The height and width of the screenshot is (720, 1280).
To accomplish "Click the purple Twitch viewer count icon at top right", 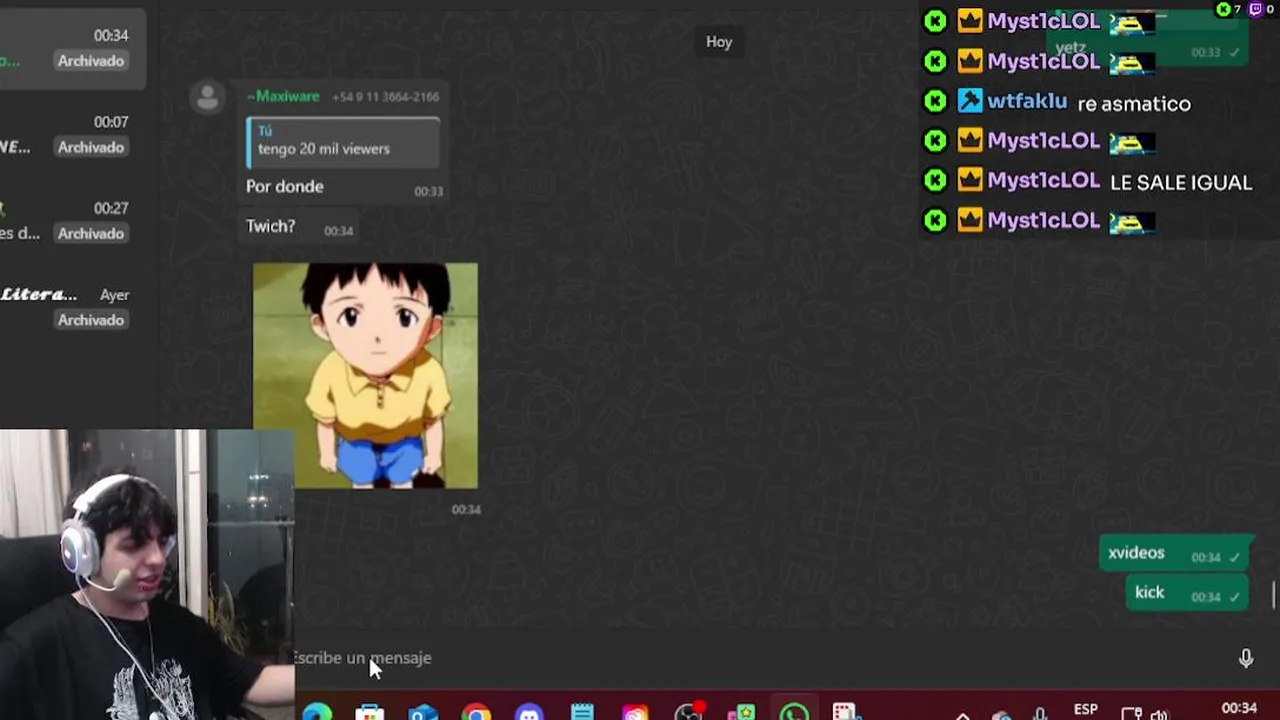I will click(1256, 9).
